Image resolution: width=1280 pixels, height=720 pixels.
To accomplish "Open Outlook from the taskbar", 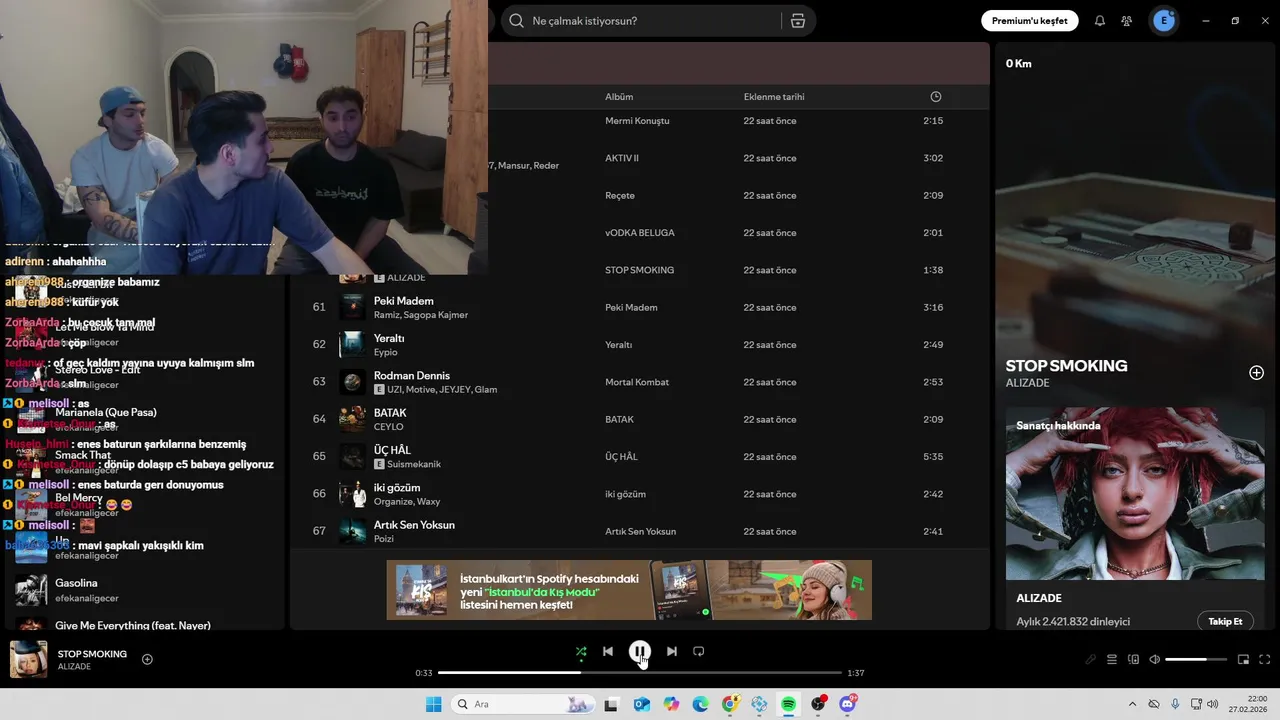I will click(641, 704).
